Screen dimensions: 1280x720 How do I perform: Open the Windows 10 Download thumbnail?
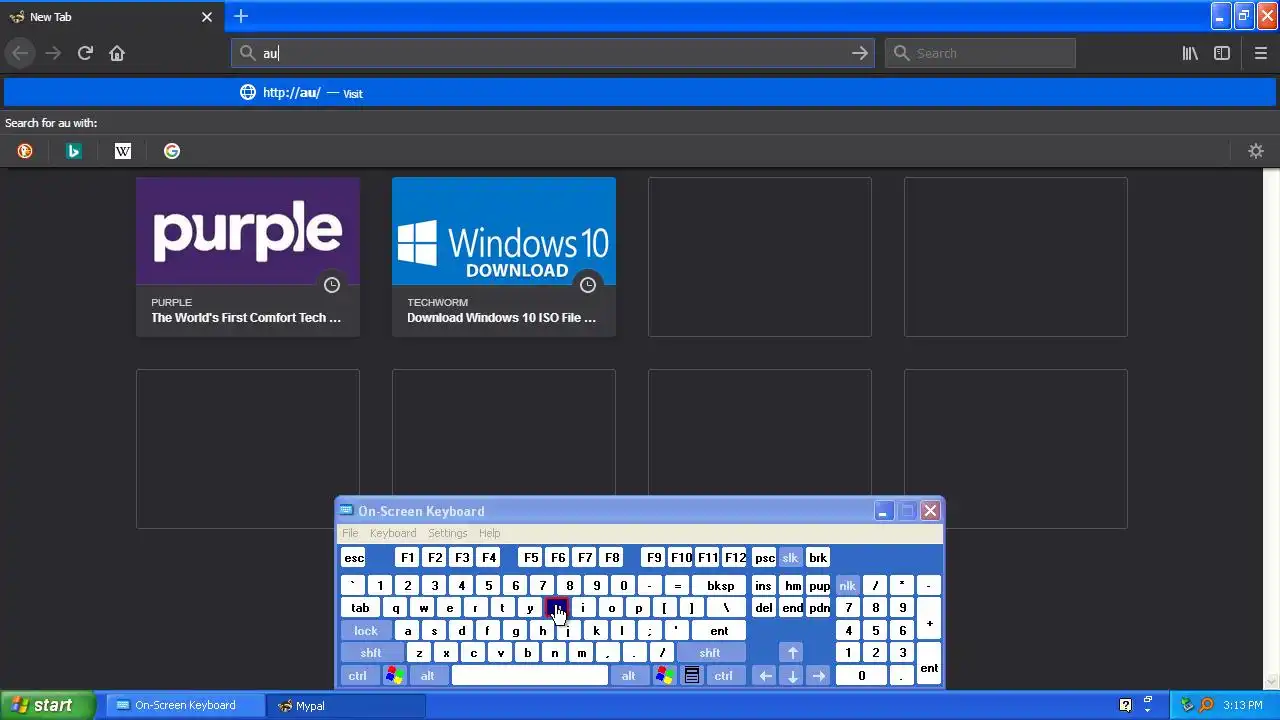coord(504,257)
